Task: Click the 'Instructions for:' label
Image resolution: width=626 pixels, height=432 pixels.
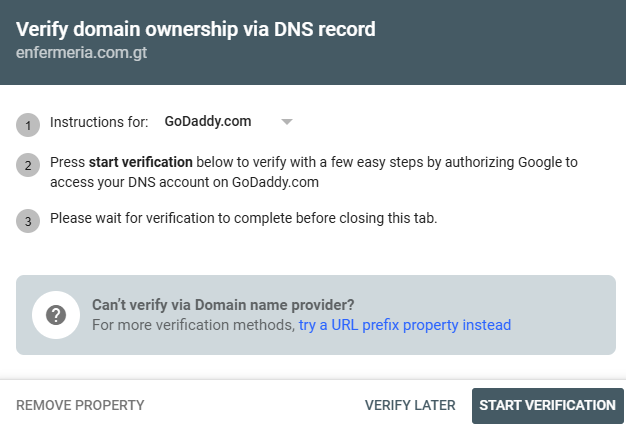Action: [x=99, y=122]
